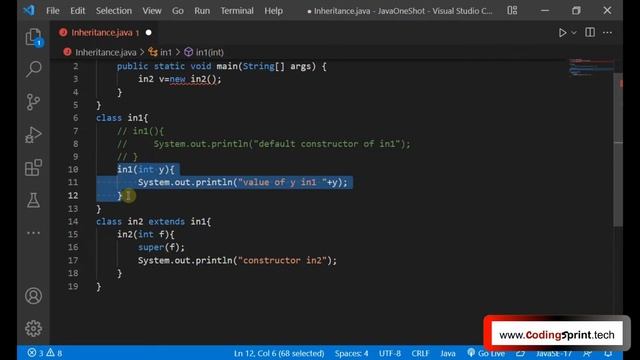This screenshot has width=640, height=360.
Task: Open the errors and warnings problems indicator
Action: [45, 353]
